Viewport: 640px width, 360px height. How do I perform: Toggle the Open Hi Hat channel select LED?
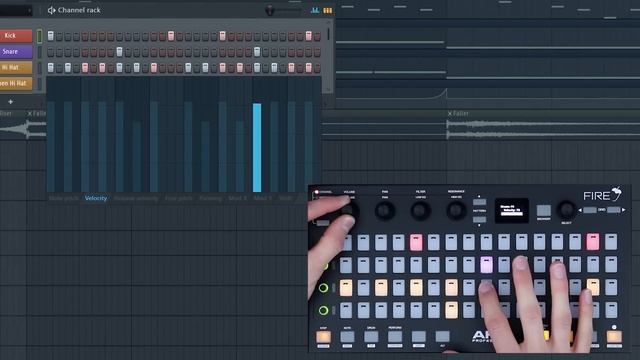pos(40,83)
